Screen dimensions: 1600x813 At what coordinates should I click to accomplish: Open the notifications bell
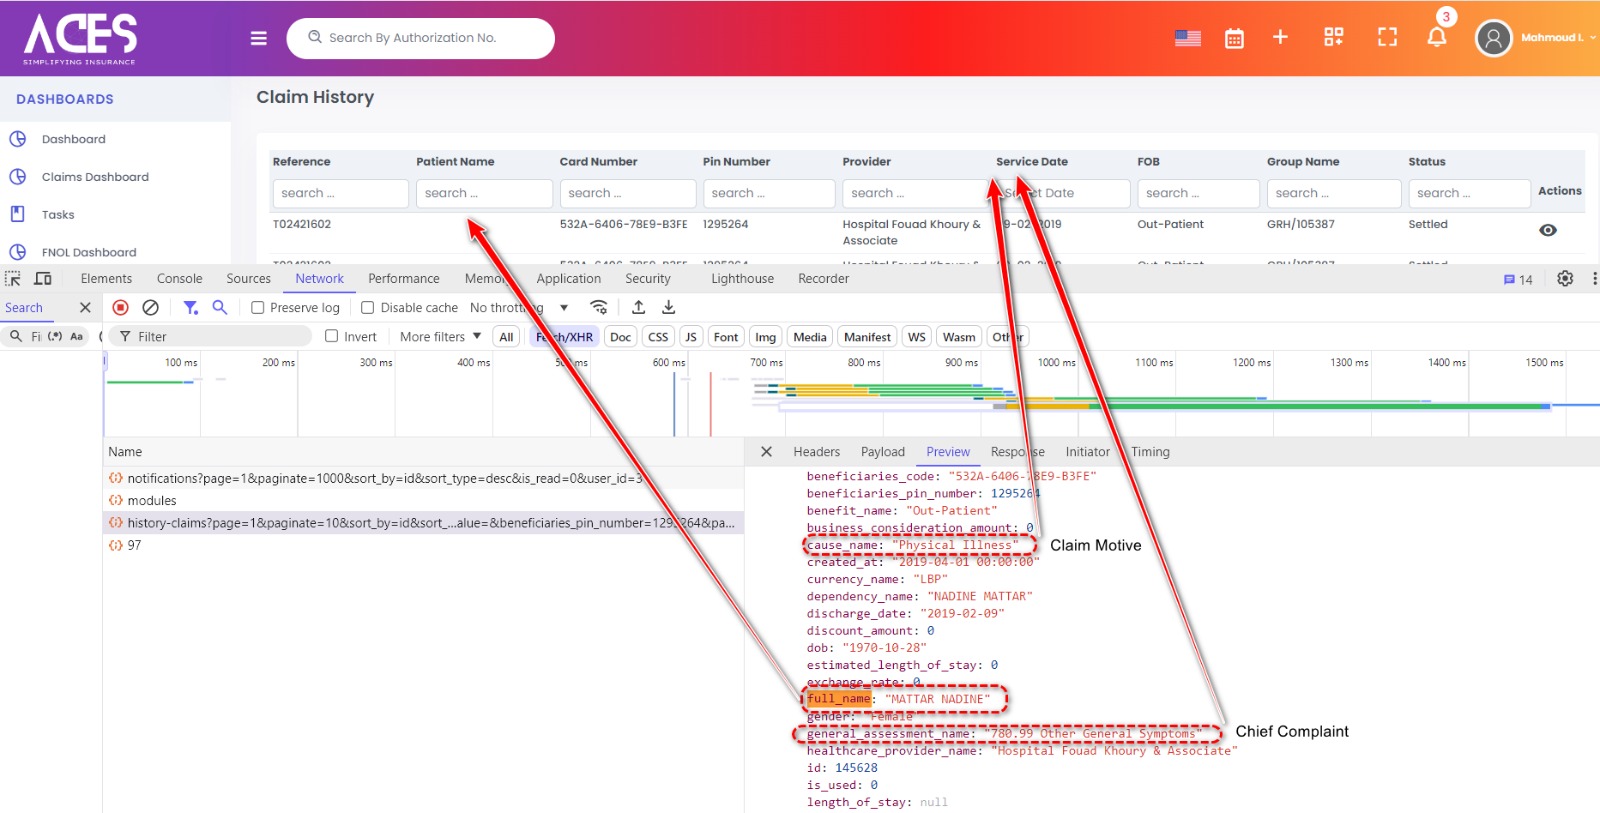[1436, 38]
